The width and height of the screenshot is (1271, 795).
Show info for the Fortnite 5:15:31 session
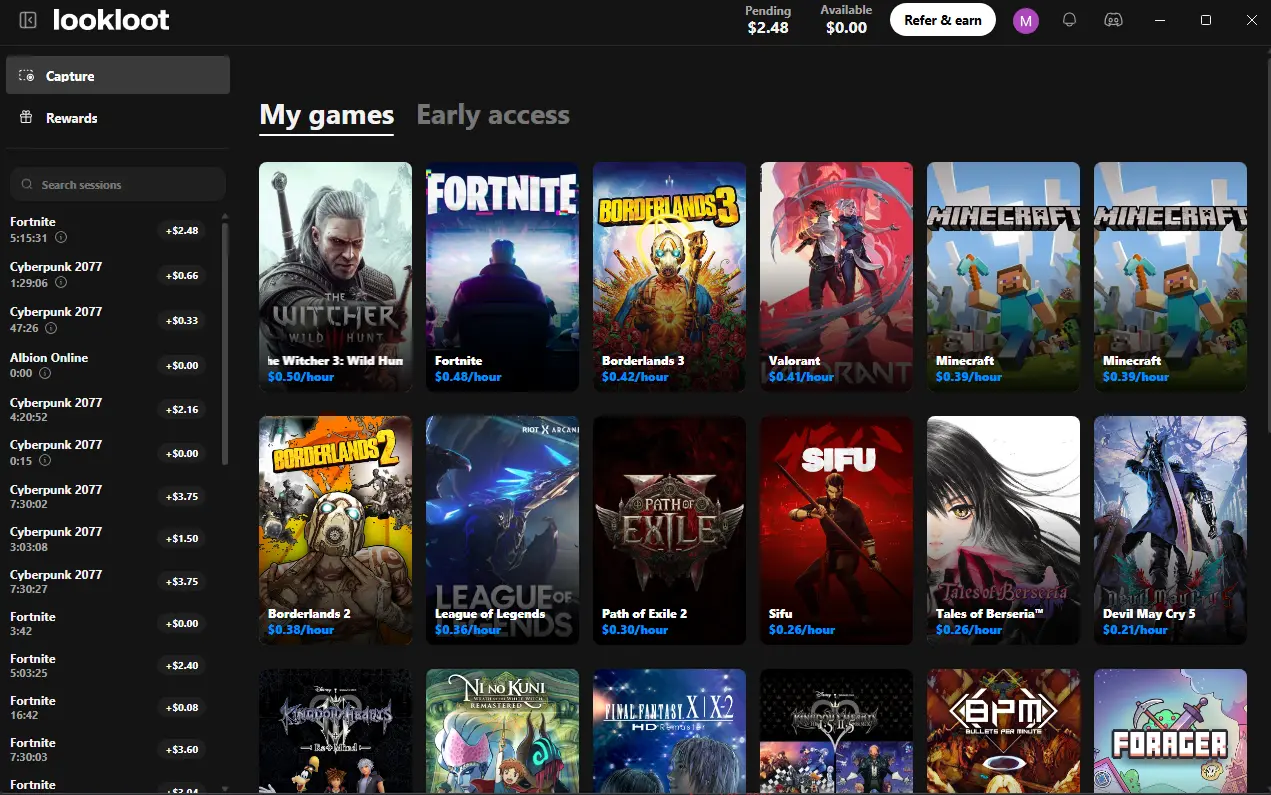click(x=61, y=238)
